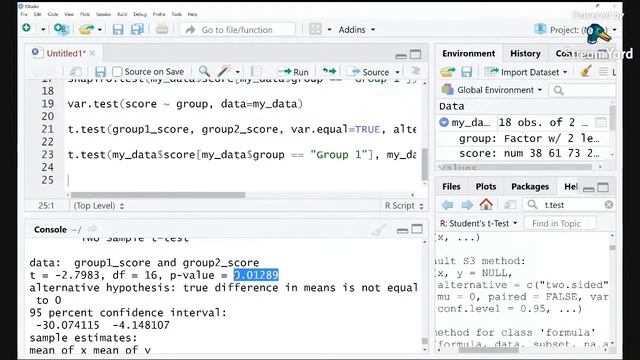
Task: Expand the code tools wand dropdown arrow
Action: (x=238, y=72)
